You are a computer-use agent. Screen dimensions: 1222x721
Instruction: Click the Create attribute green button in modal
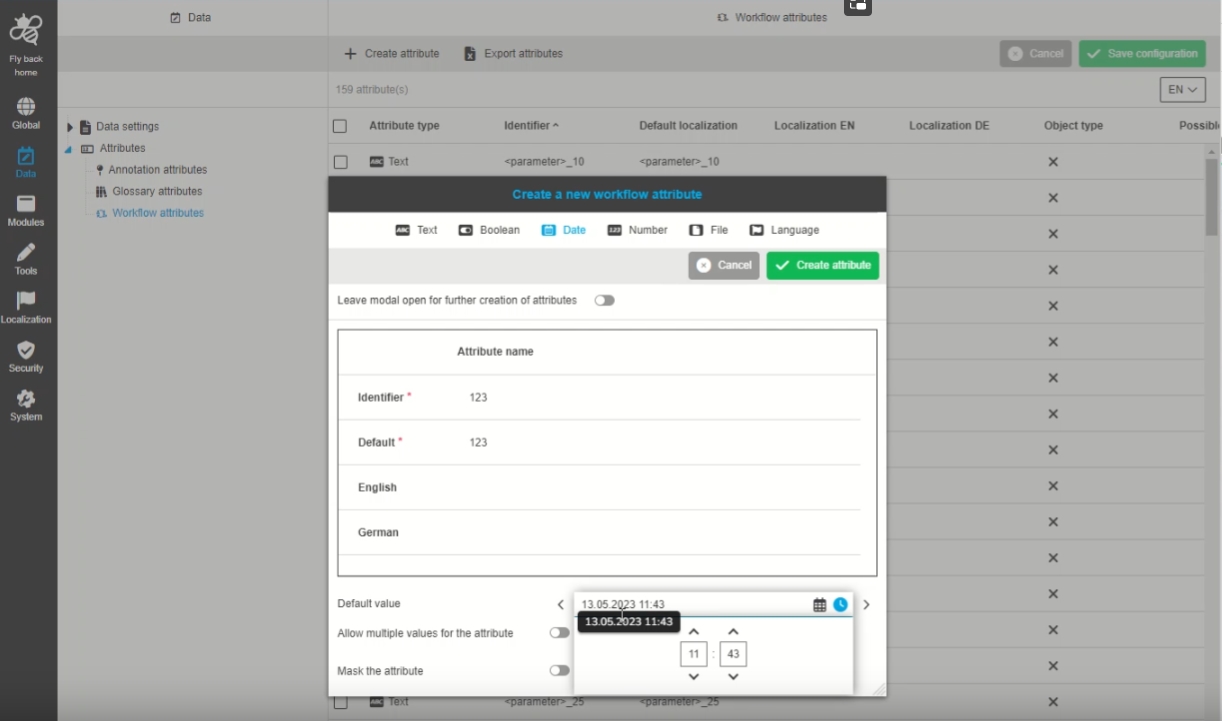[823, 265]
